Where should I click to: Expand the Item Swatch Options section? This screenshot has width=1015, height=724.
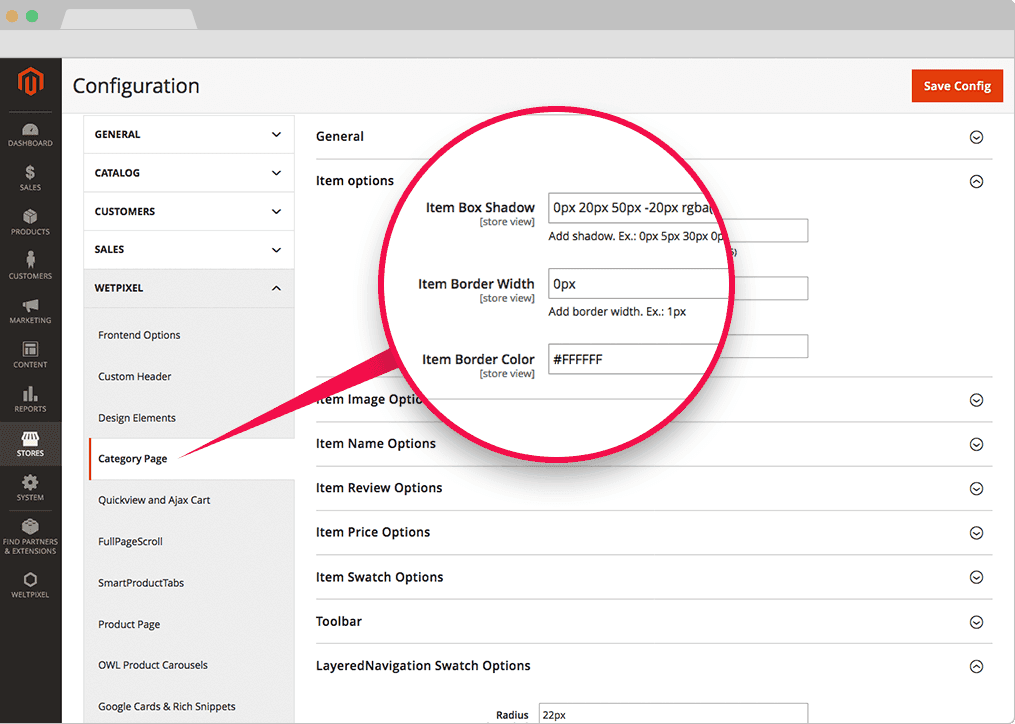[x=976, y=577]
